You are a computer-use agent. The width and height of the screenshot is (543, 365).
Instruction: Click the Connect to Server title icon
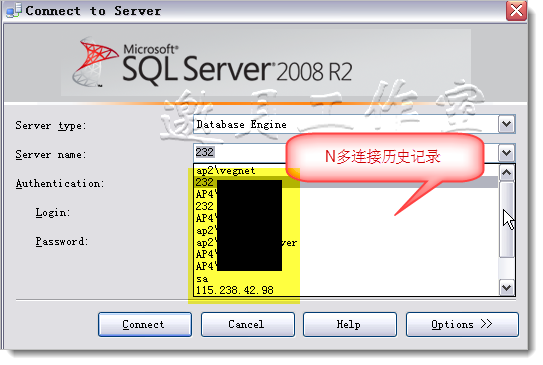(14, 11)
